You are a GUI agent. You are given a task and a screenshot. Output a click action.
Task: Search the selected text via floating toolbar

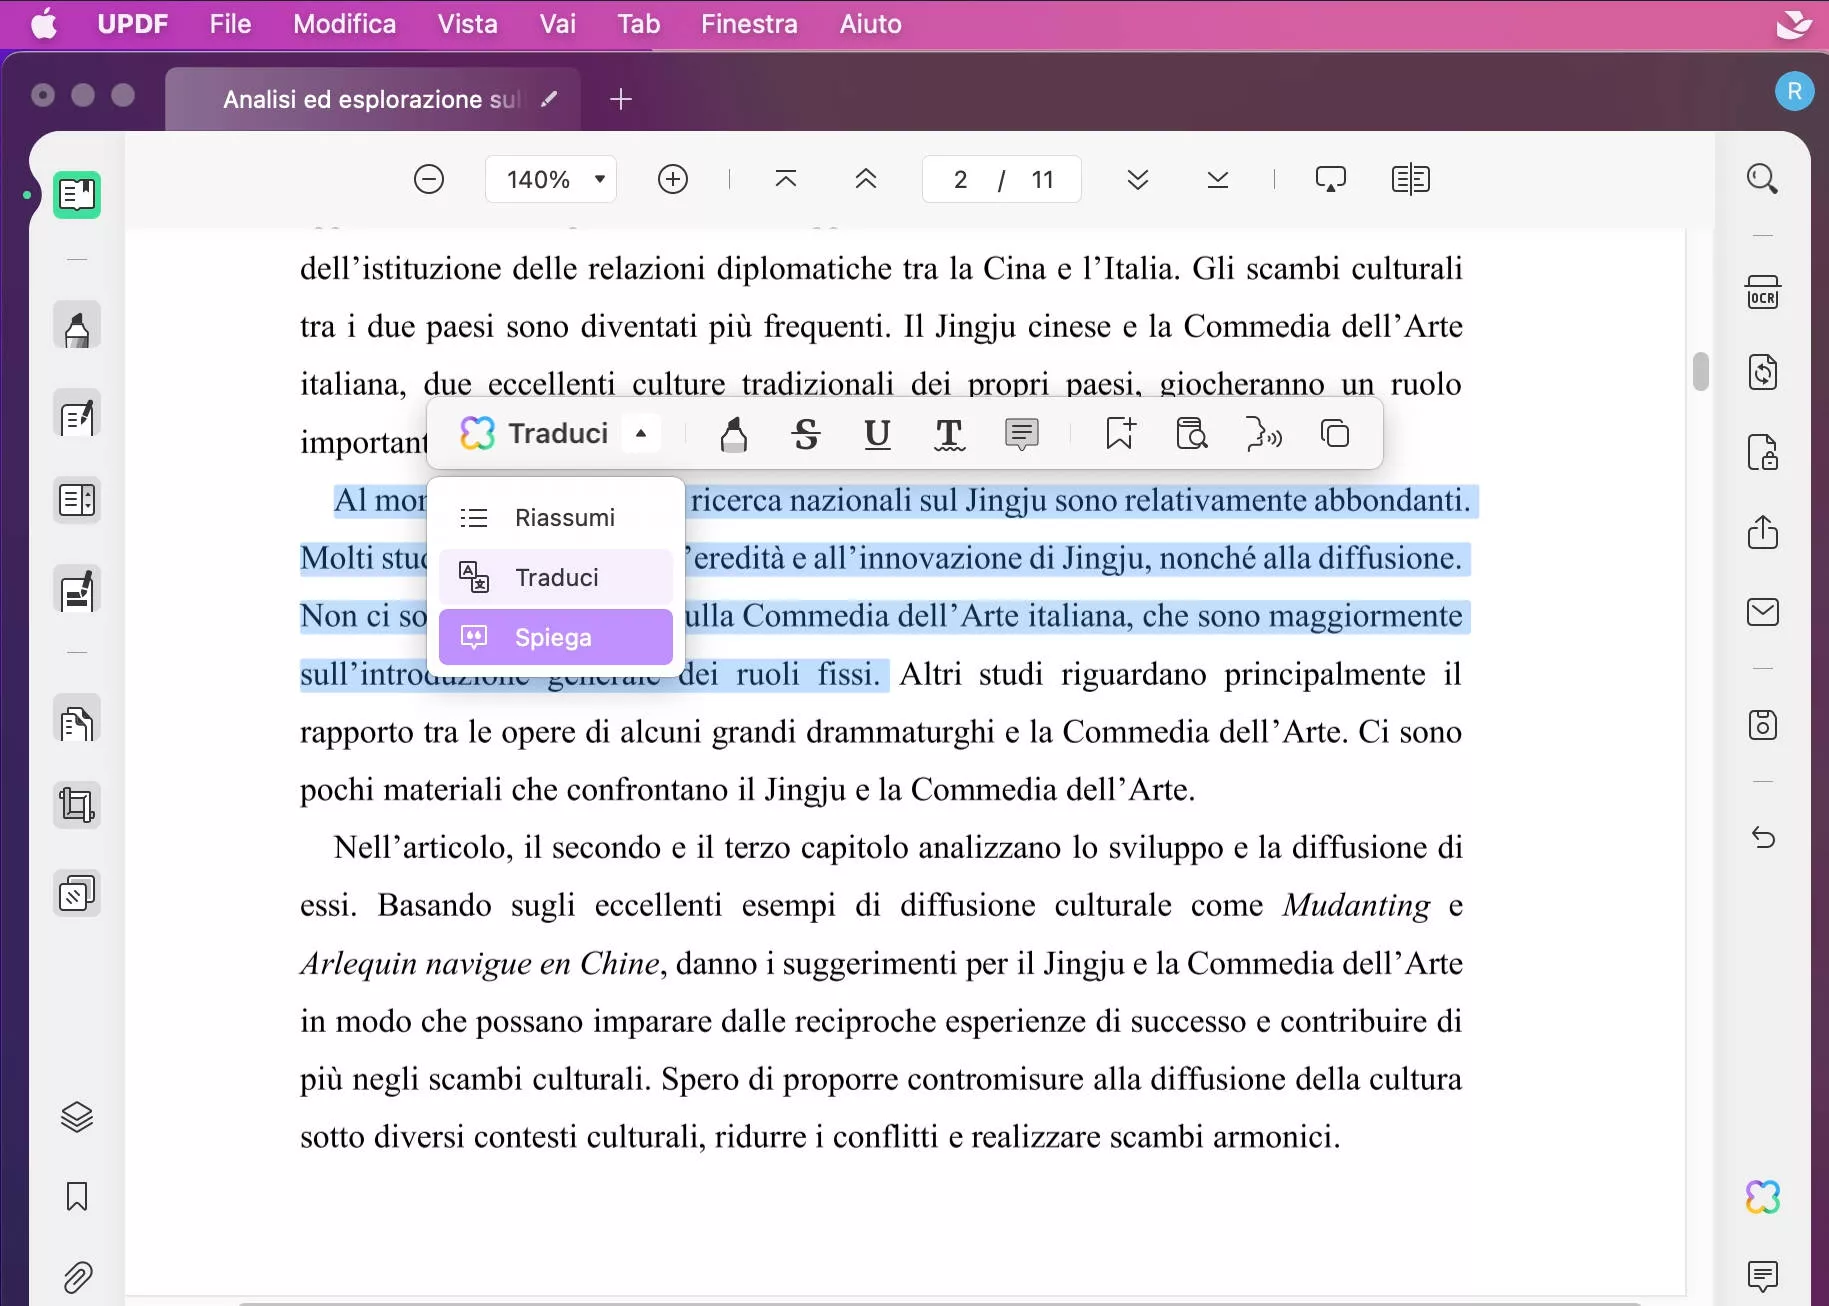point(1192,434)
